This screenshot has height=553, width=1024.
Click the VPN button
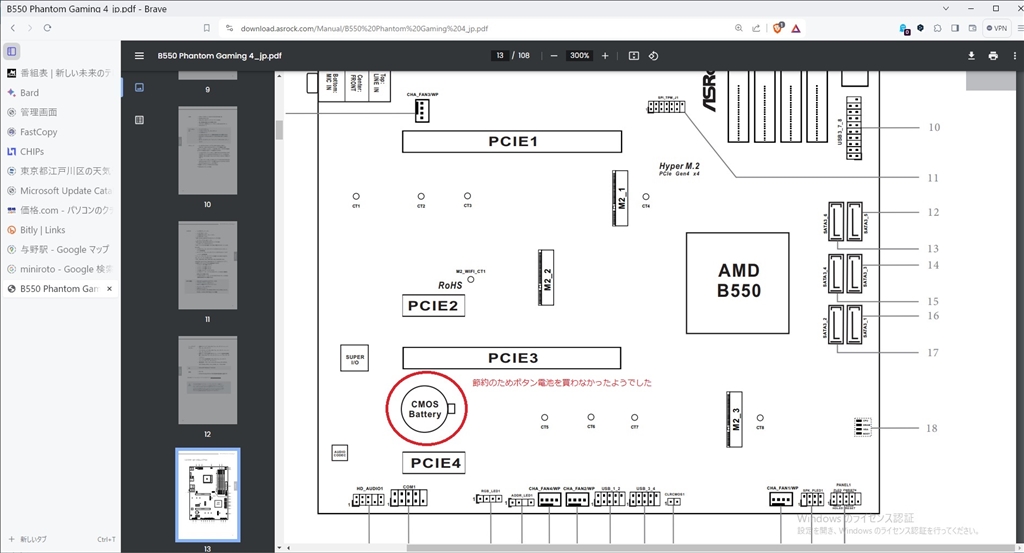pos(997,28)
